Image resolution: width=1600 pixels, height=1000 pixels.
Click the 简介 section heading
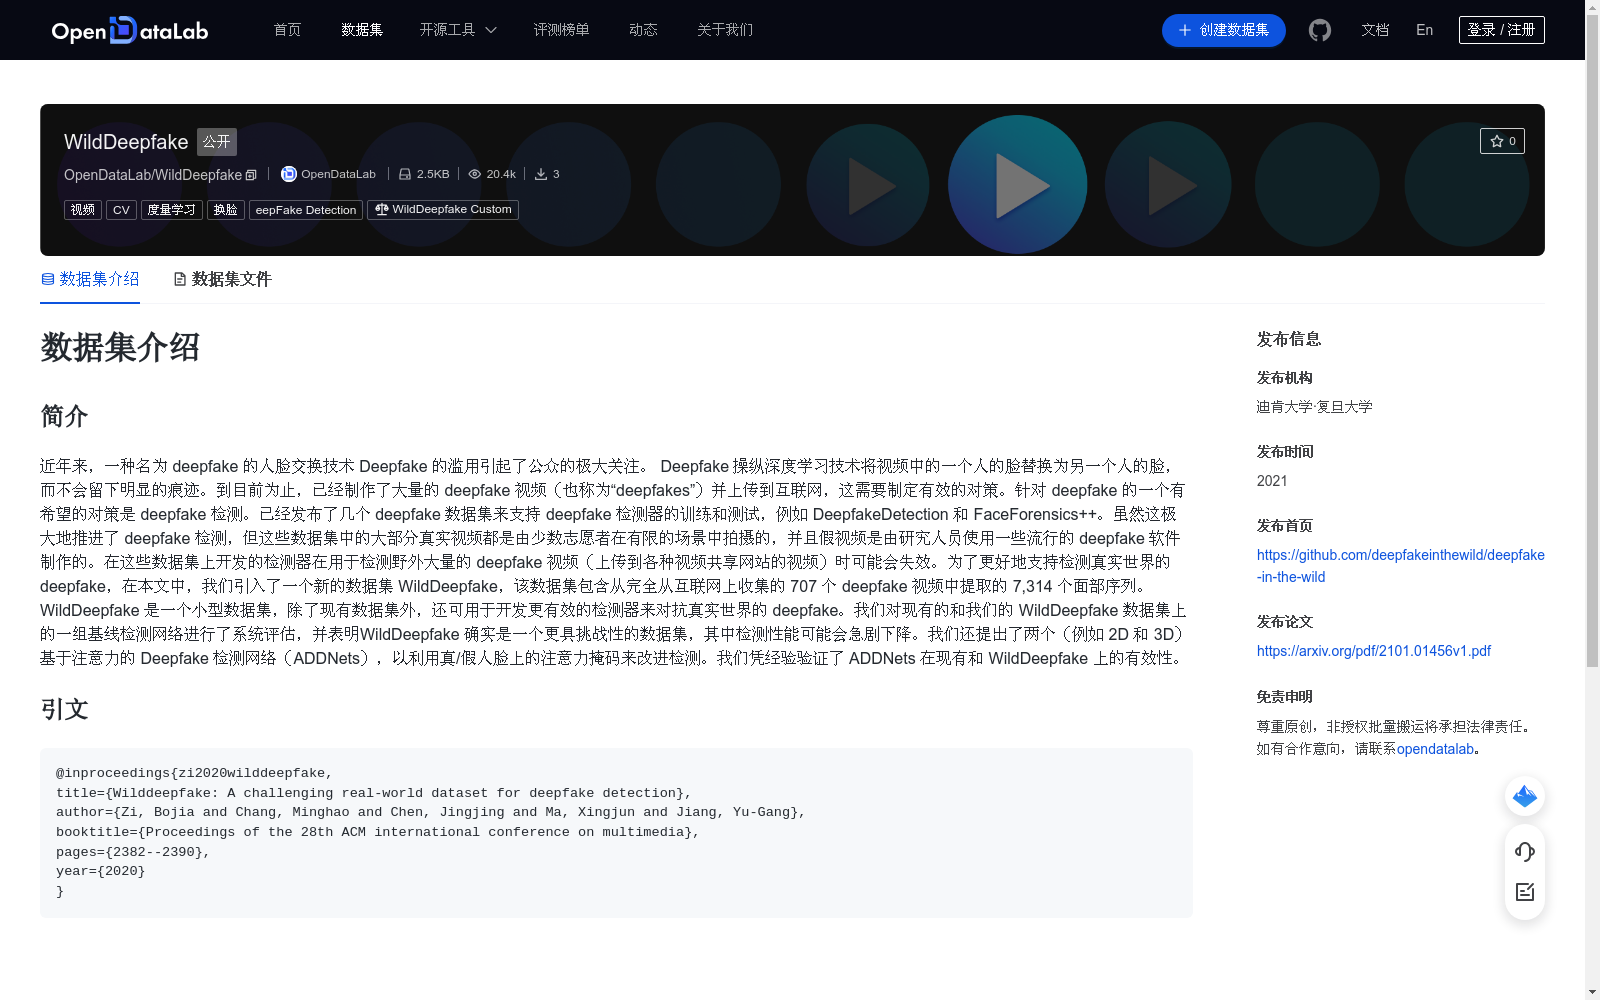[64, 416]
